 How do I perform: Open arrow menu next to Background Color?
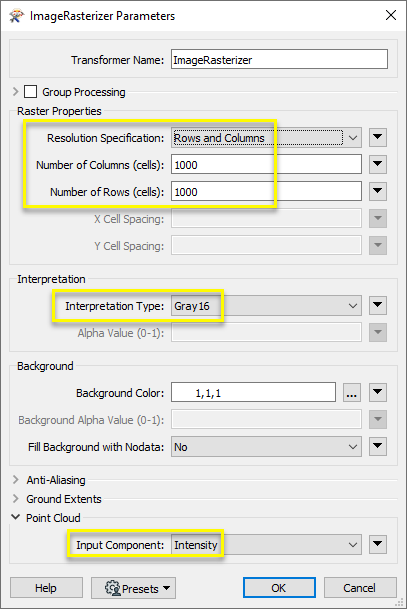click(377, 393)
